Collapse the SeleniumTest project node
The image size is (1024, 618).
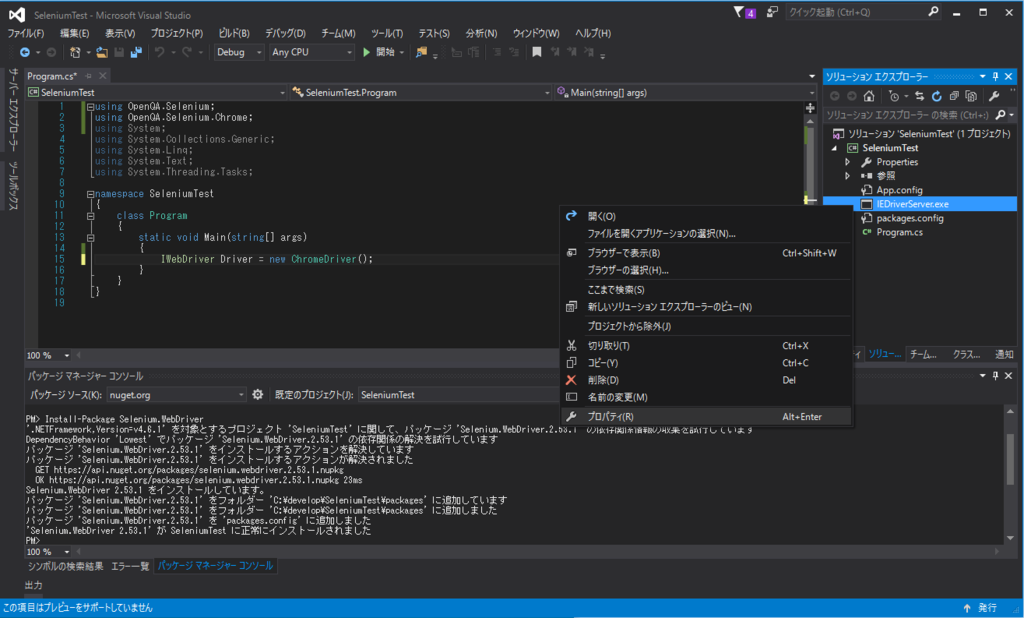coord(834,148)
